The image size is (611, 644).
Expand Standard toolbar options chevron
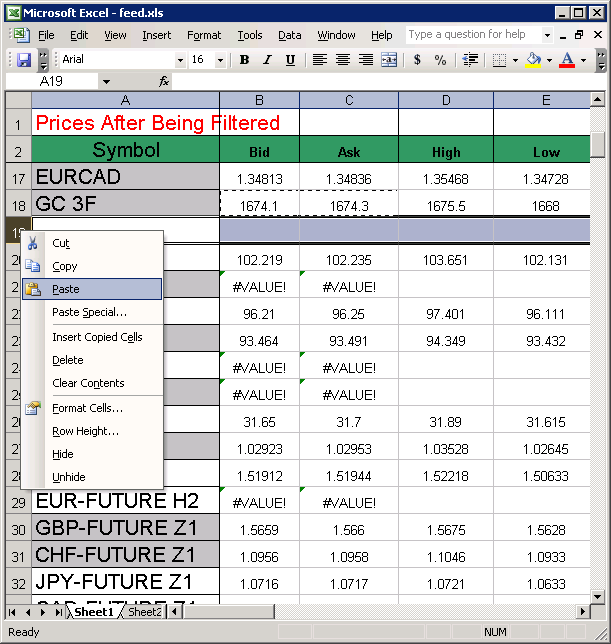[x=43, y=60]
